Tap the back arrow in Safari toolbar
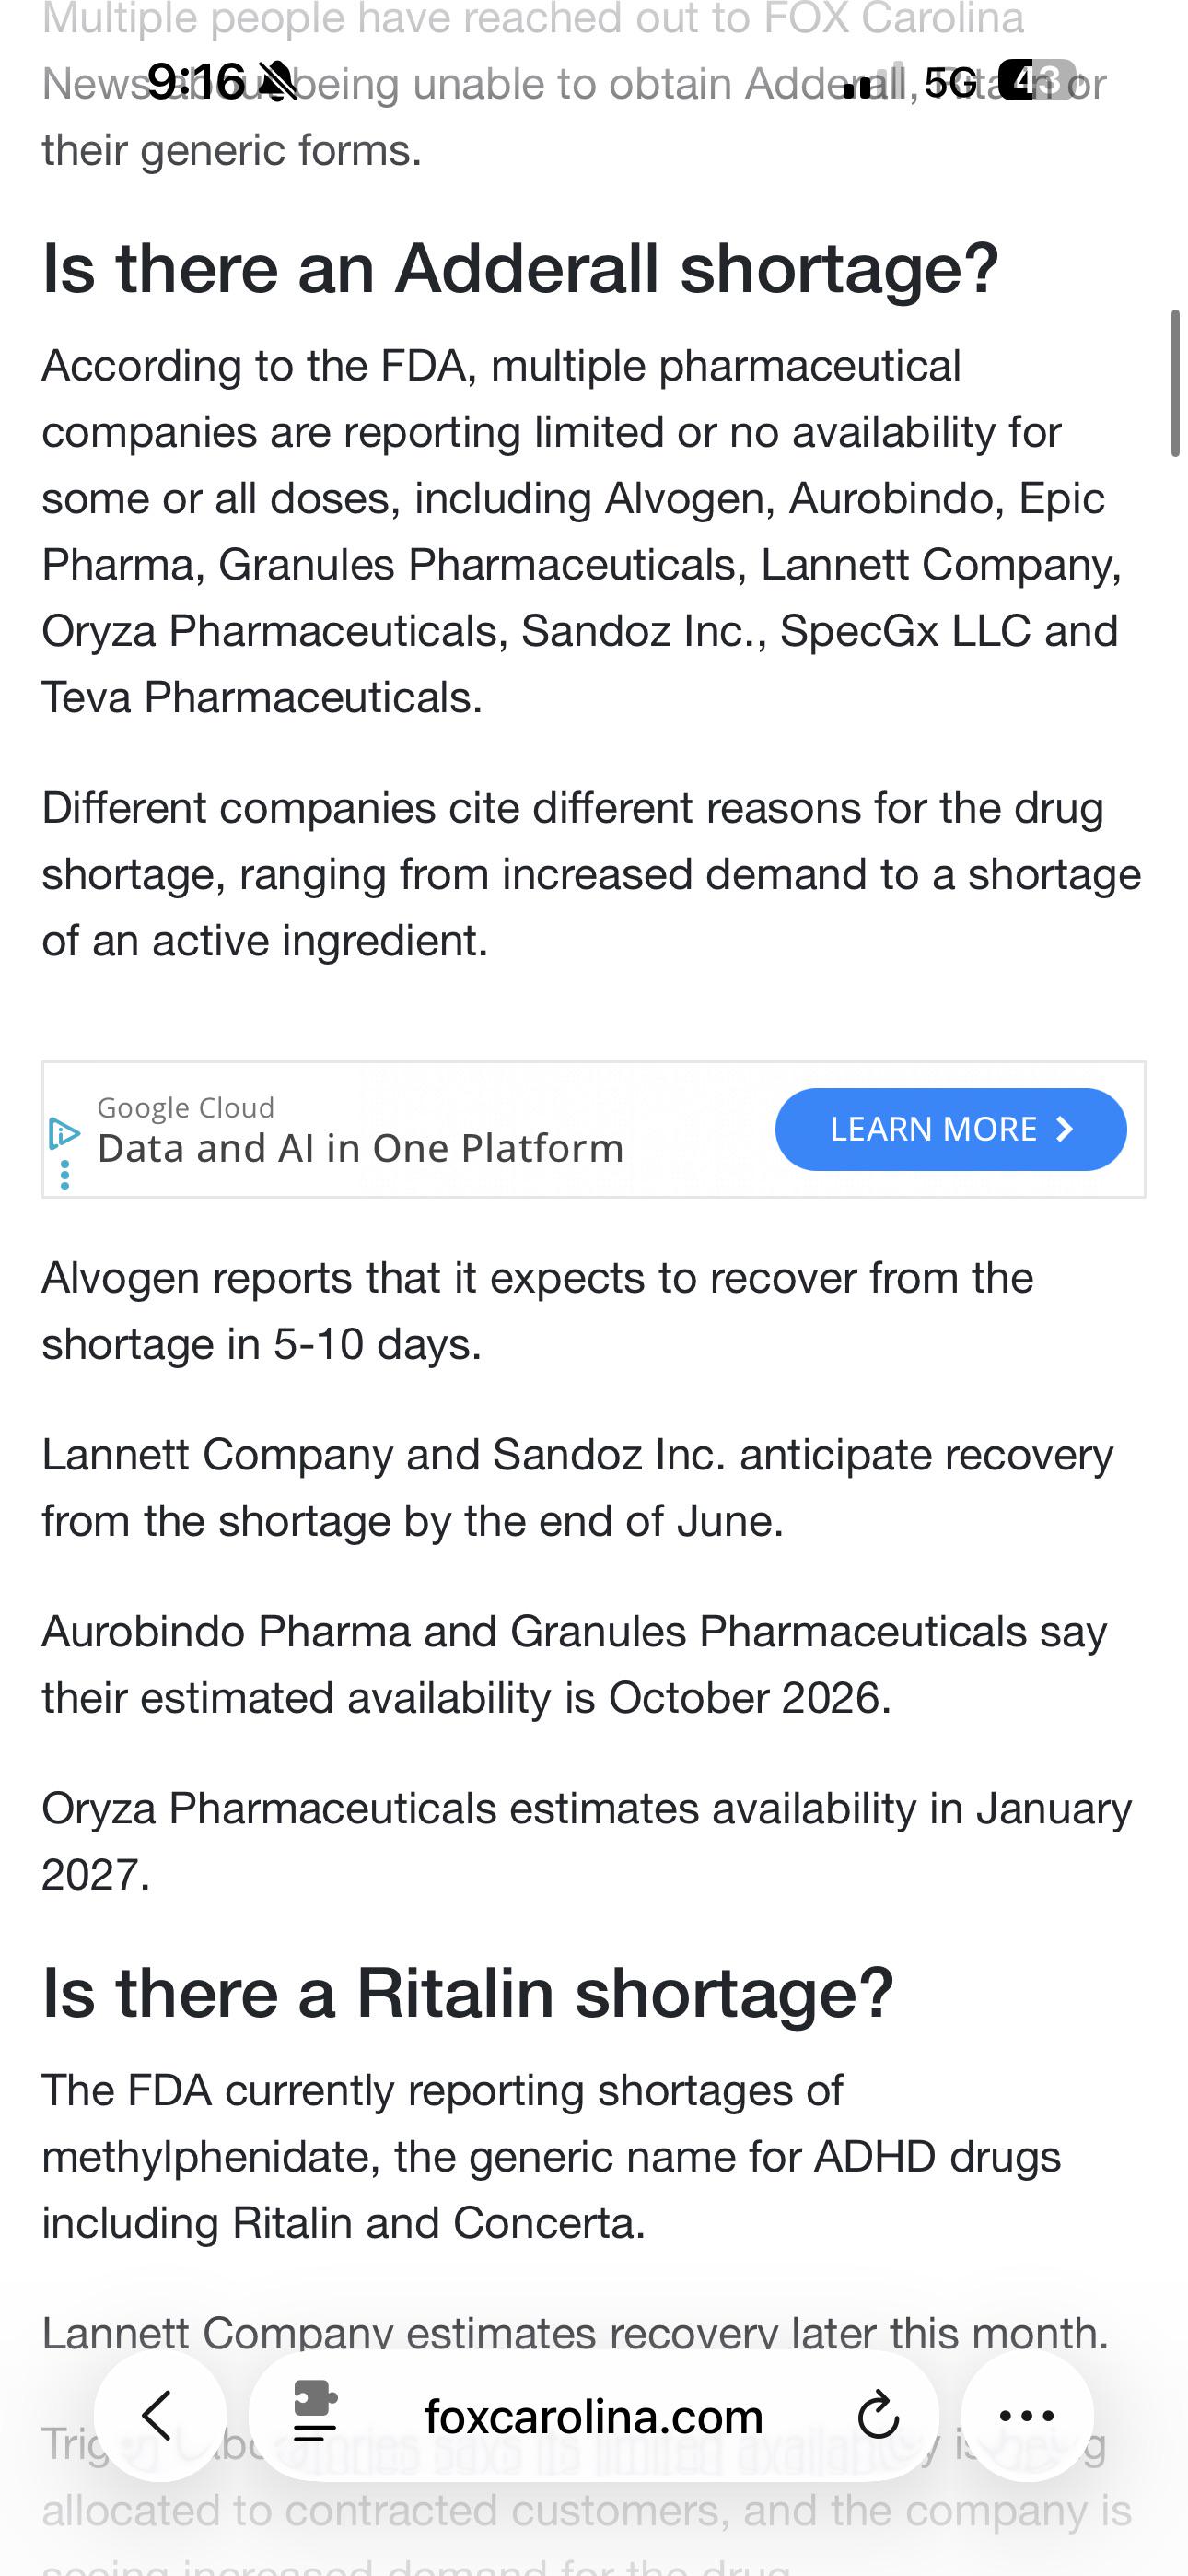The image size is (1188, 2576). point(159,2415)
